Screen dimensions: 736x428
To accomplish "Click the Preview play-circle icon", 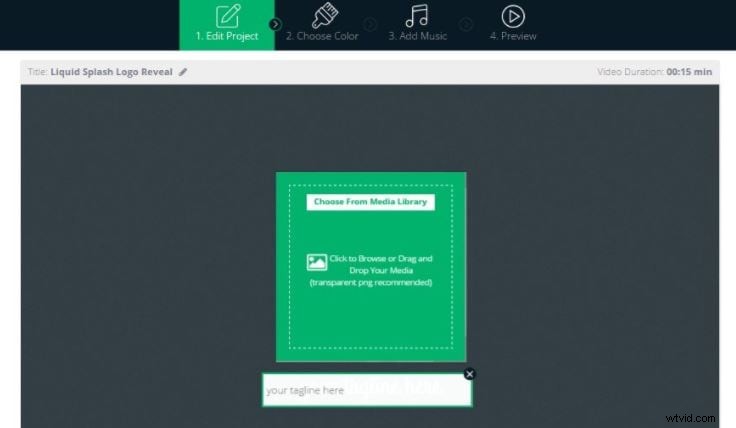I will (x=513, y=15).
